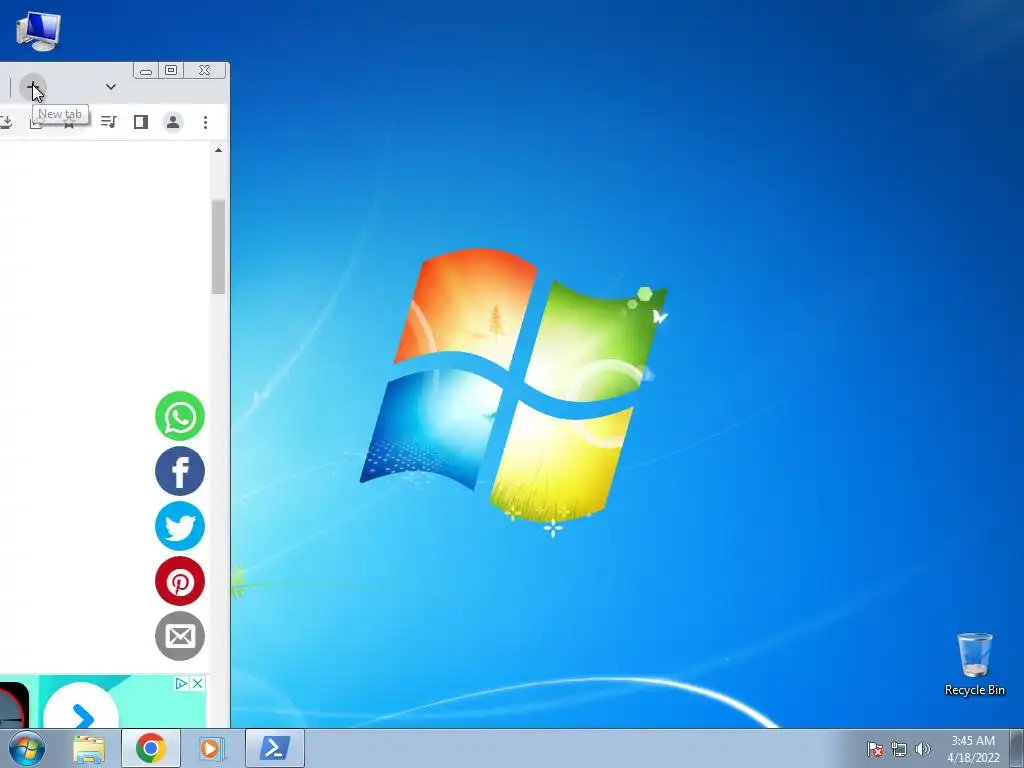Open the volume speaker icon
1024x768 pixels.
(x=923, y=749)
